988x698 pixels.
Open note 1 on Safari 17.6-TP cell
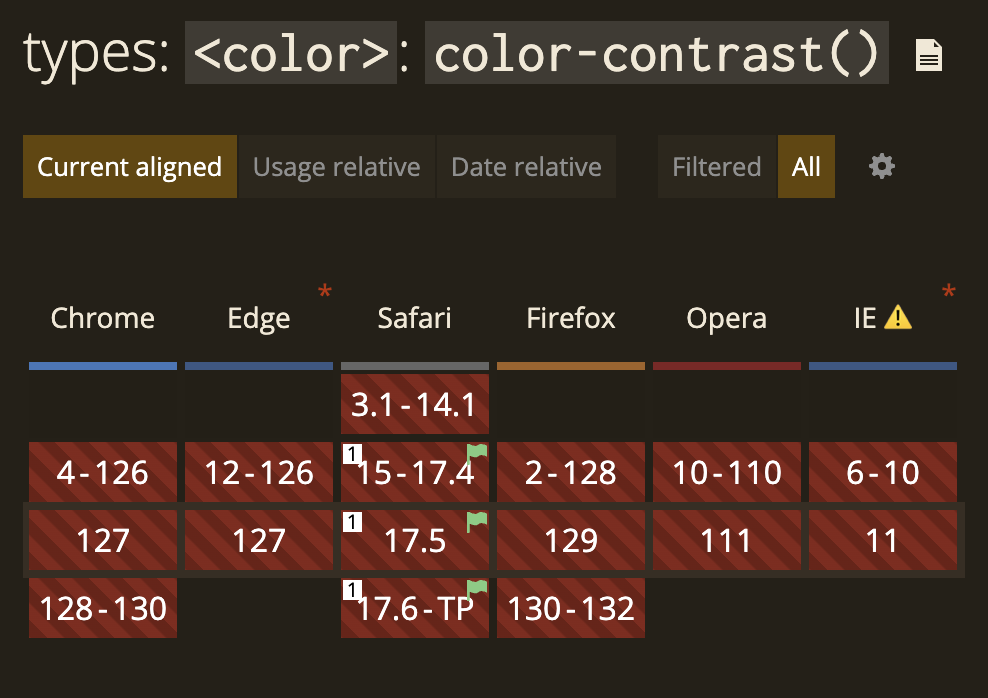[352, 590]
